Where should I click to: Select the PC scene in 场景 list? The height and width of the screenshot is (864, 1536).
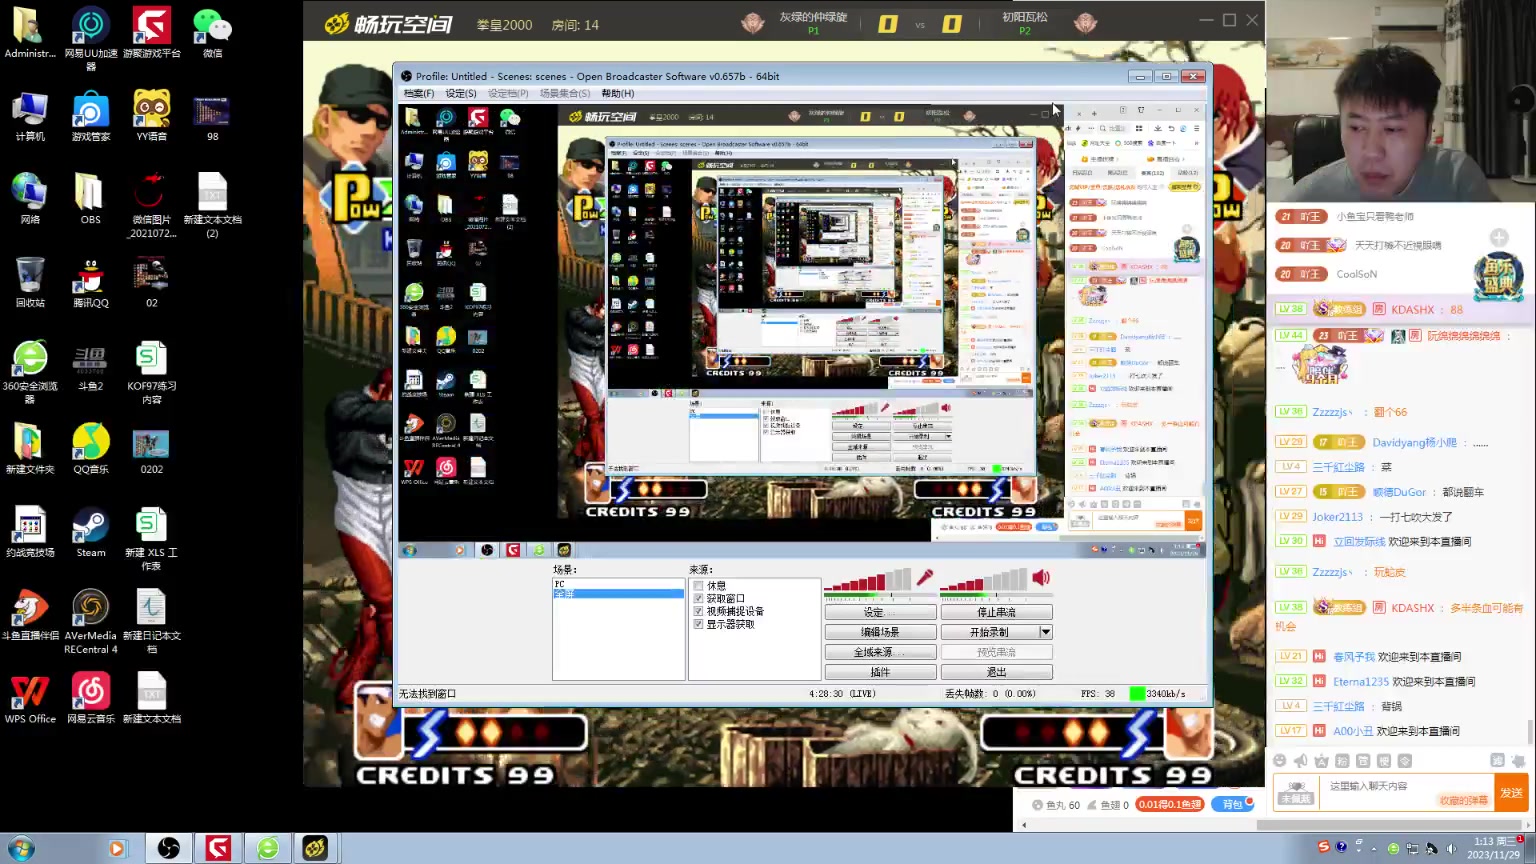pos(618,584)
